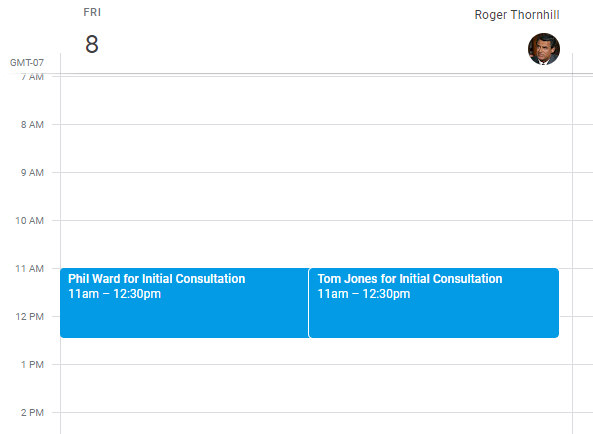Click the 10 AM time label

click(29, 221)
